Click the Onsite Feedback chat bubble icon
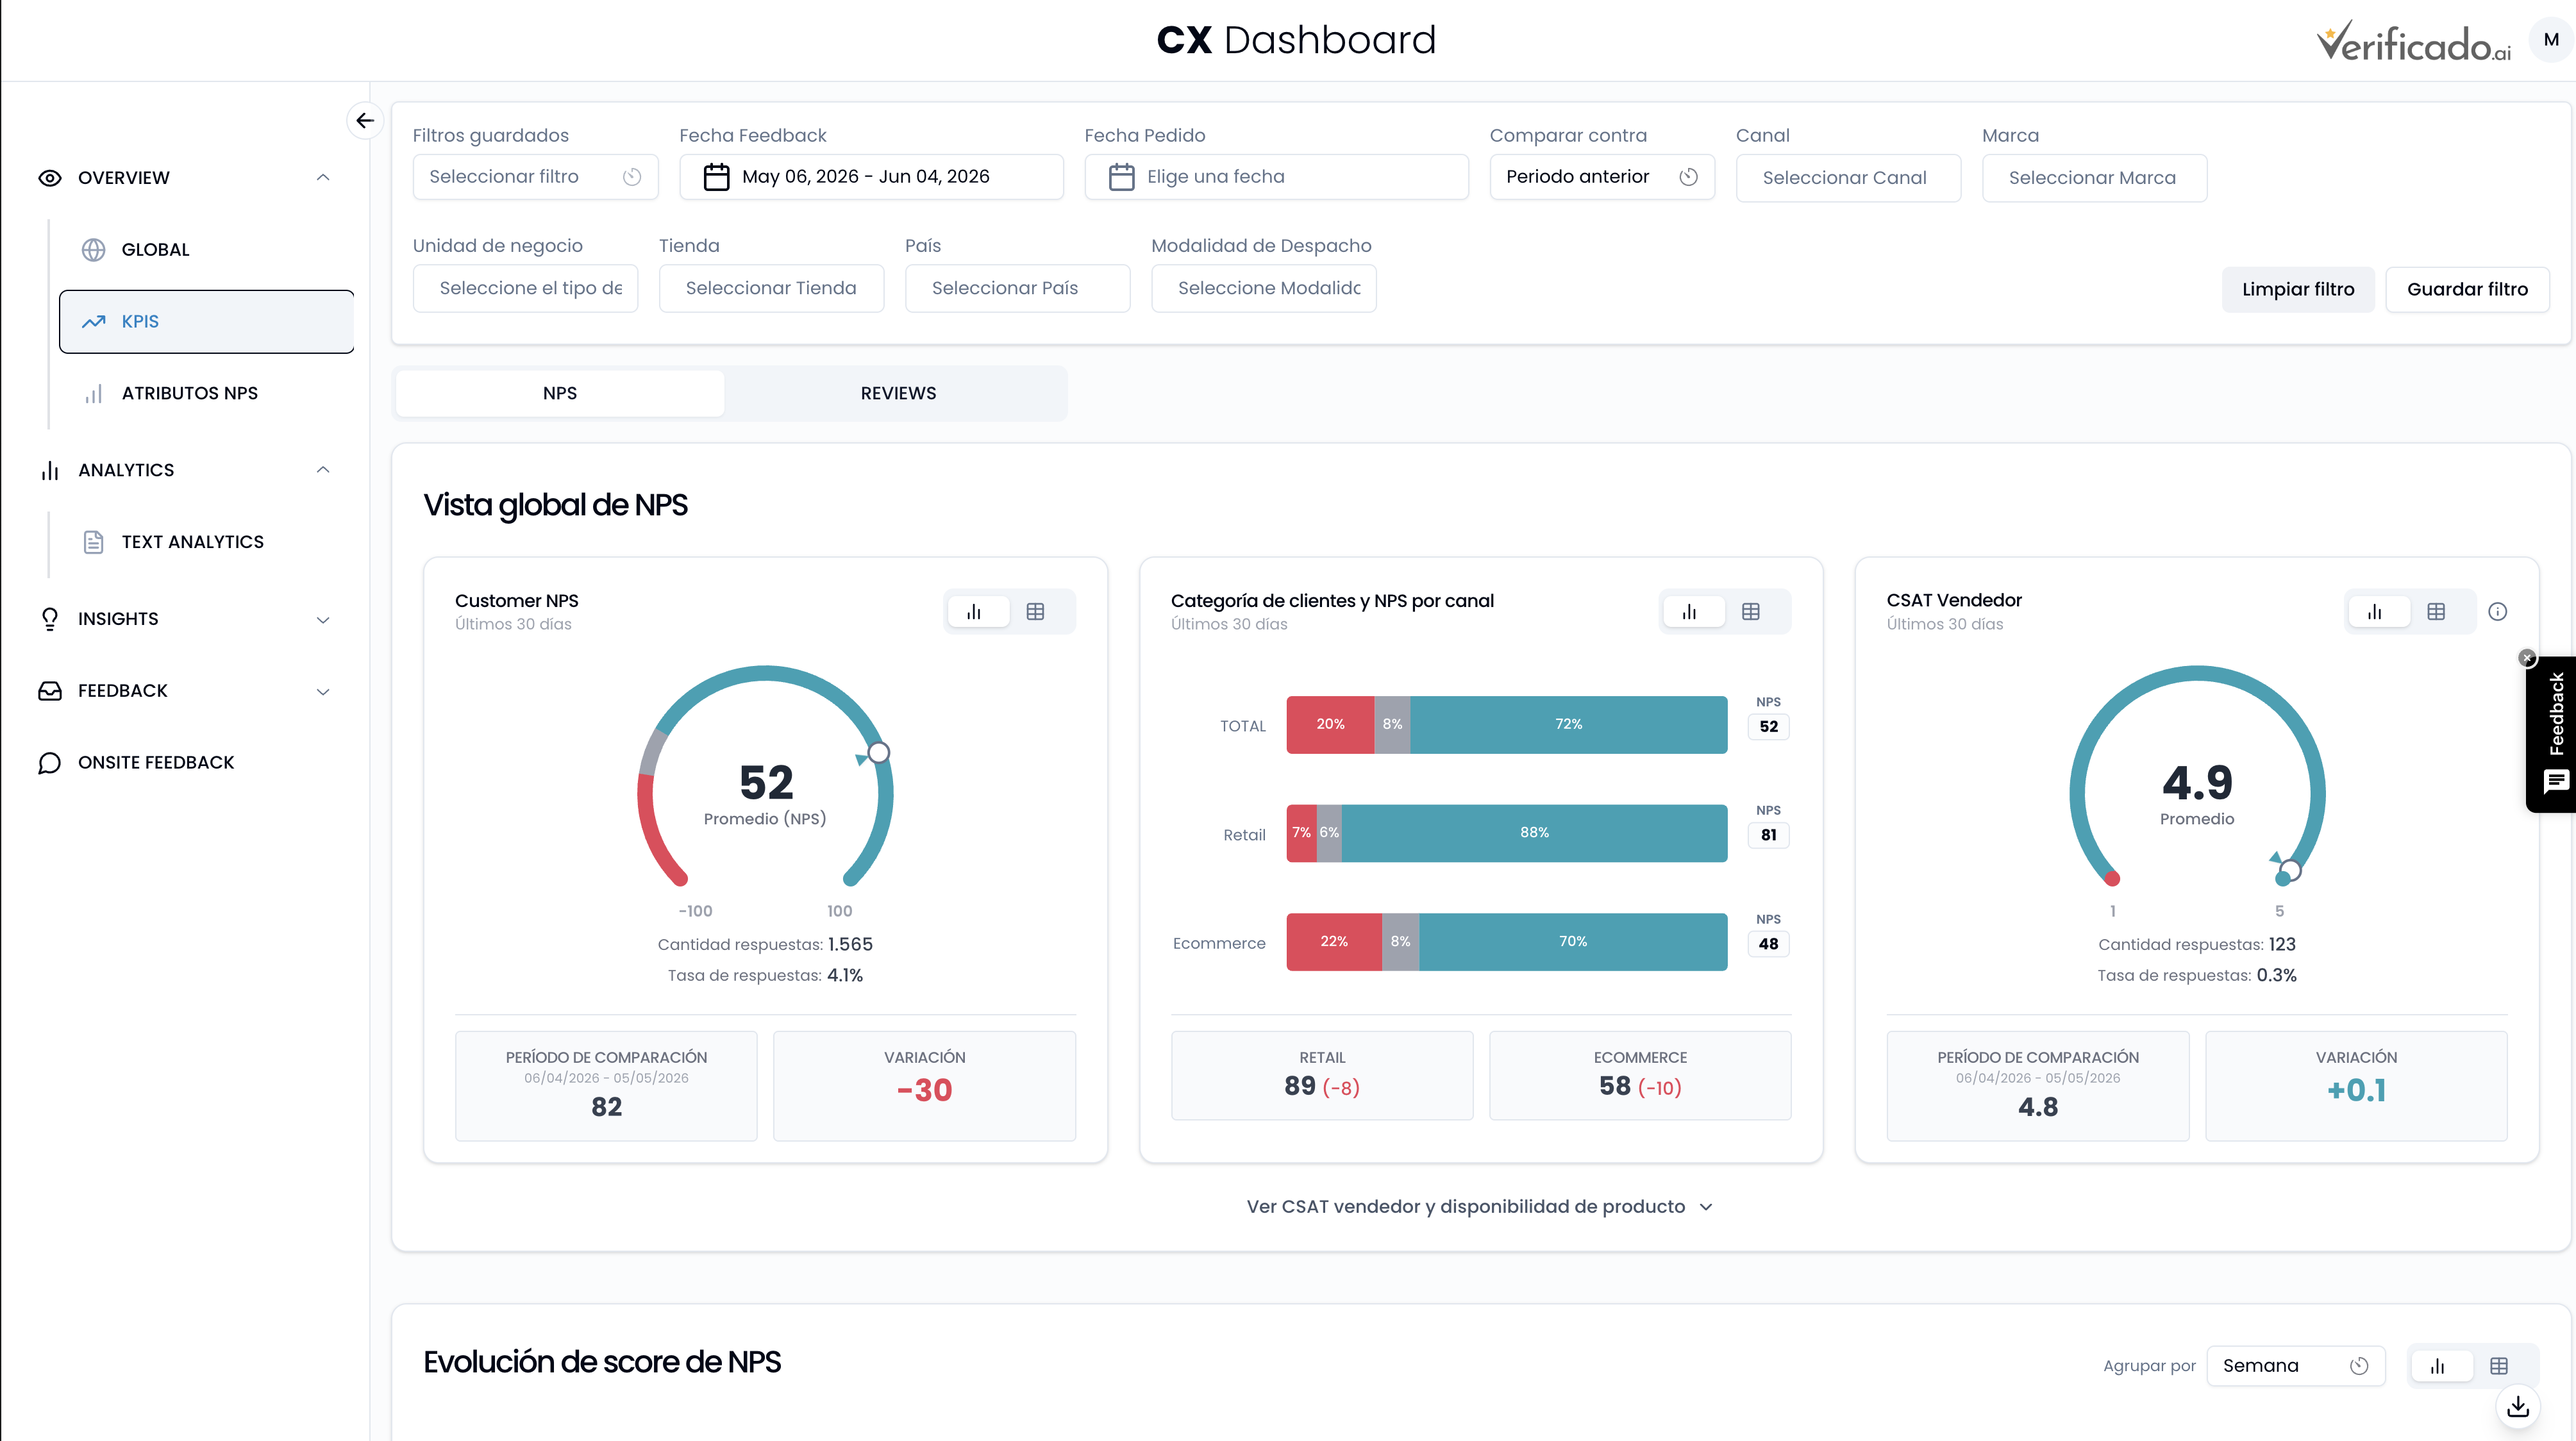Viewport: 2576px width, 1441px height. tap(50, 763)
